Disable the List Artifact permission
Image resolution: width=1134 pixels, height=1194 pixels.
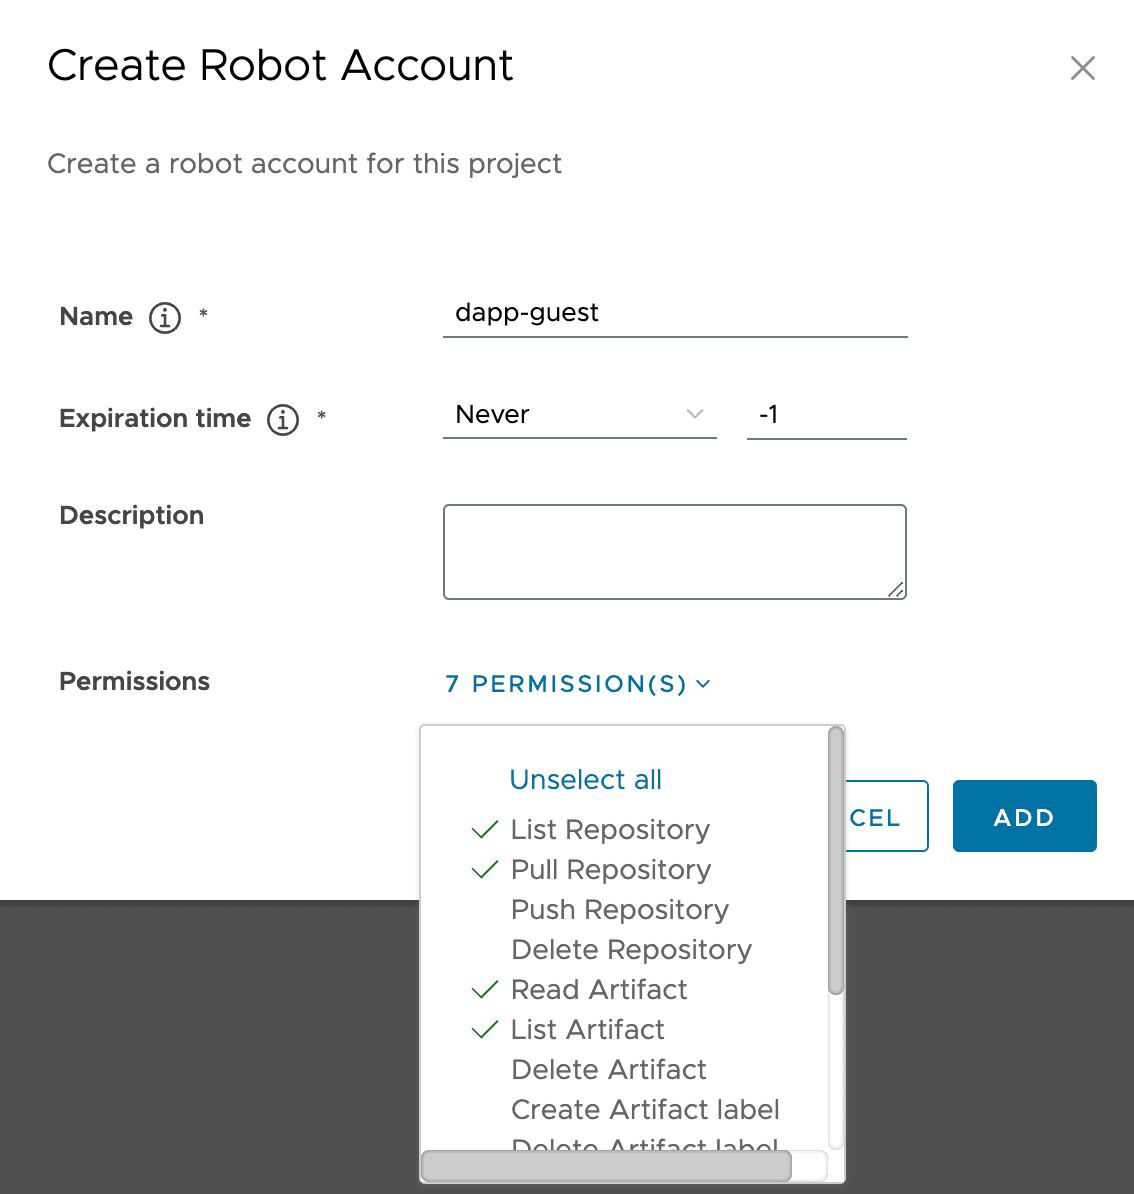coord(587,1029)
